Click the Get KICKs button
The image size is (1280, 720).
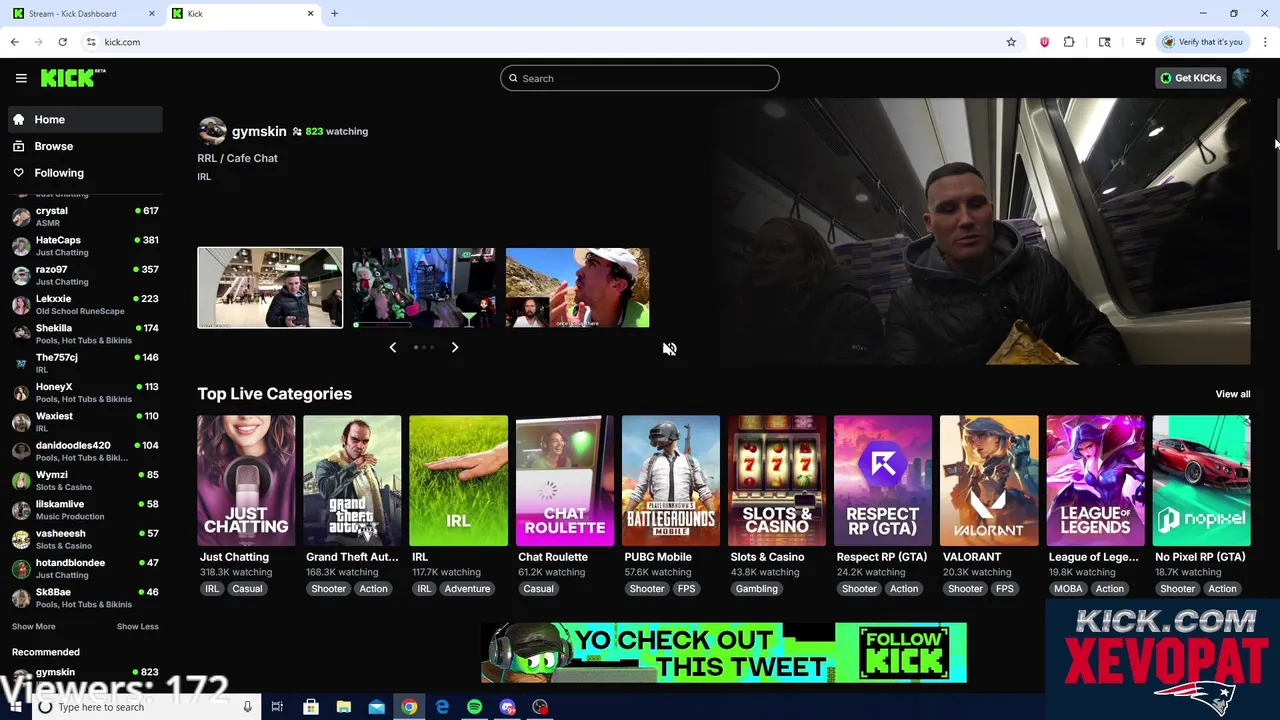tap(1190, 78)
